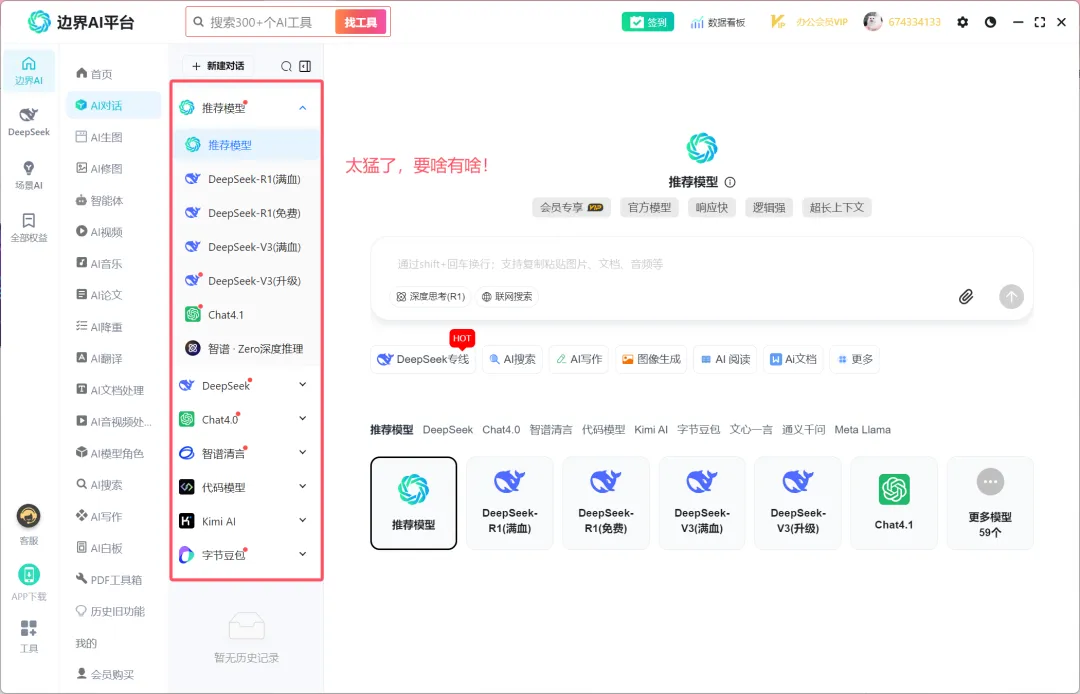This screenshot has width=1080, height=694.
Task: Select DeepSeek-R1(满血) in model list
Action: coord(247,179)
